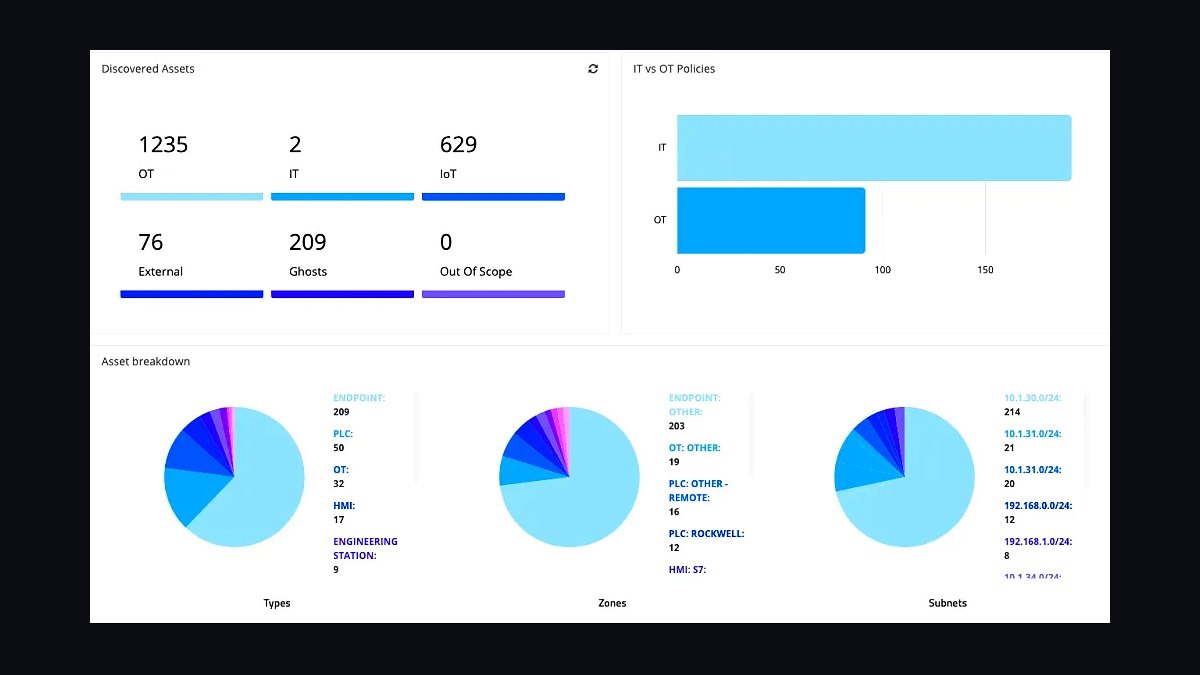This screenshot has height=675, width=1200.
Task: Select HMI: S7: zone legend entry
Action: [688, 570]
